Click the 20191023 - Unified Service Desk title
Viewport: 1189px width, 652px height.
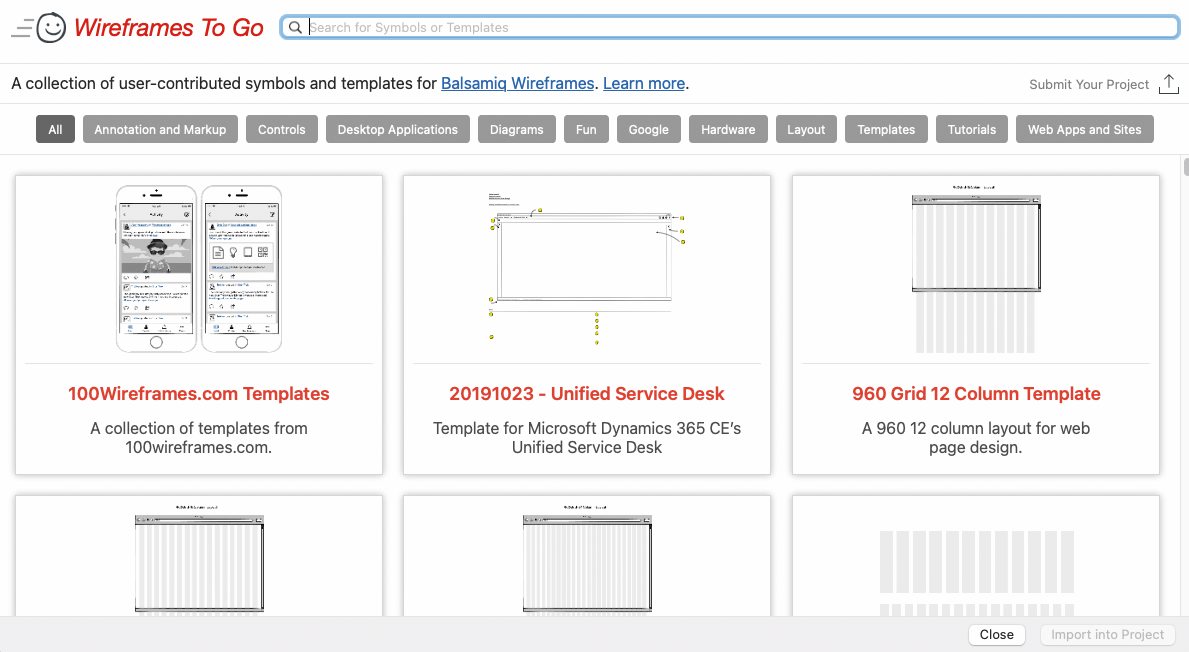(587, 393)
